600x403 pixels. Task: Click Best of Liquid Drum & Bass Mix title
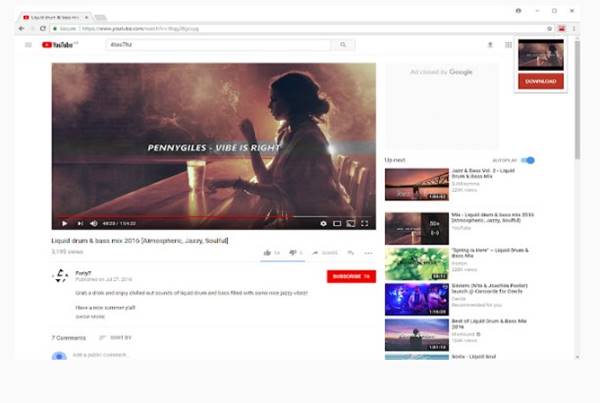489,324
